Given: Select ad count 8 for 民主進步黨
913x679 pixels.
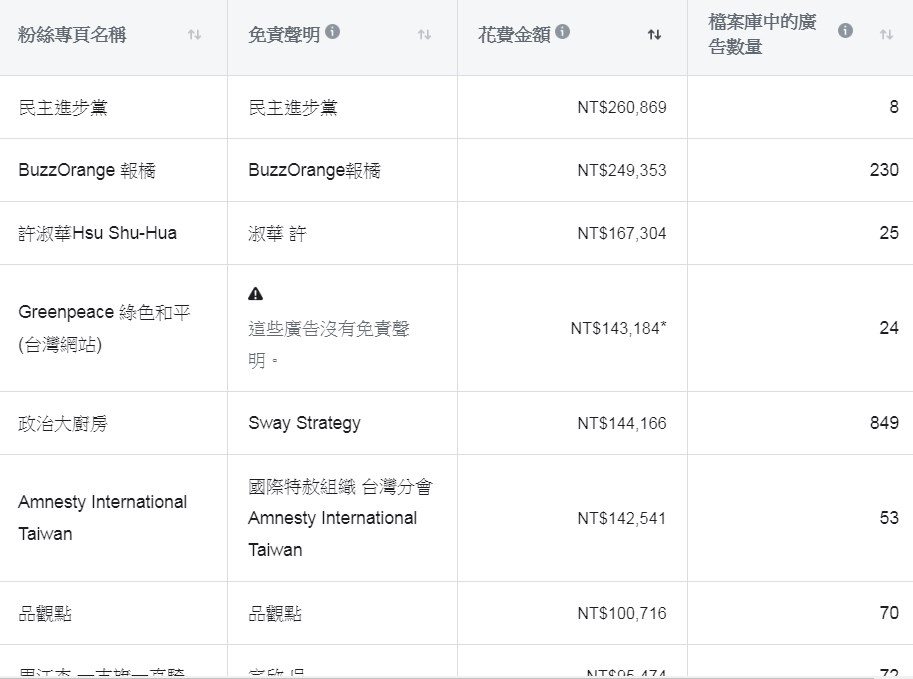Looking at the screenshot, I should (894, 107).
